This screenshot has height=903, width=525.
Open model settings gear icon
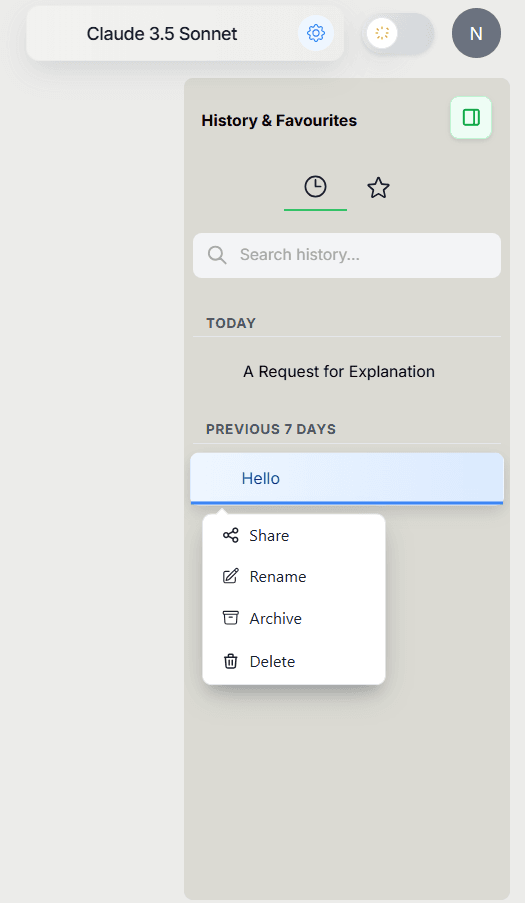tap(315, 33)
